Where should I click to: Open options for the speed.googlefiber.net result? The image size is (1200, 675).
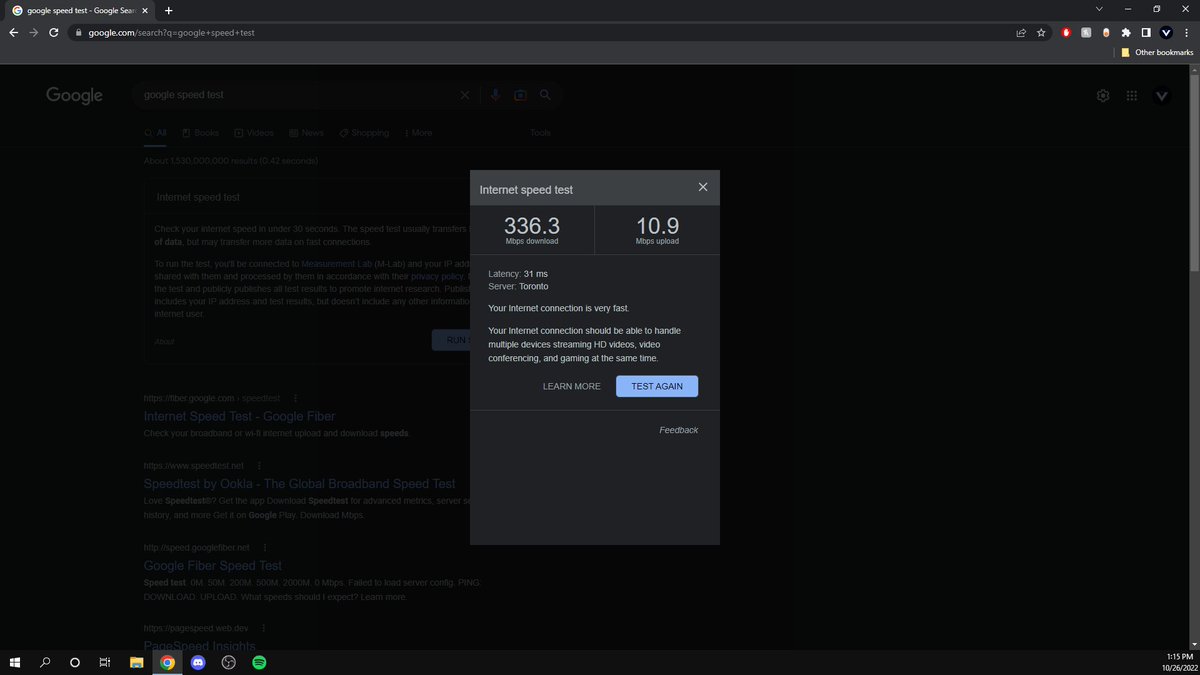[264, 547]
